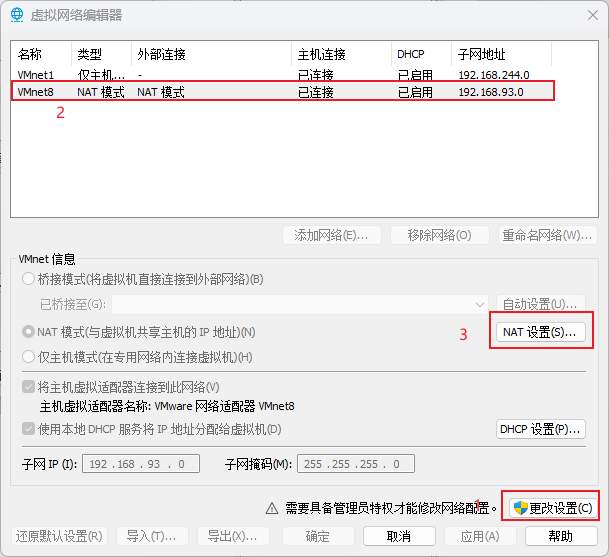Viewport: 609px width, 557px height.
Task: Click 还原默认设置(R) button
Action: click(x=59, y=536)
